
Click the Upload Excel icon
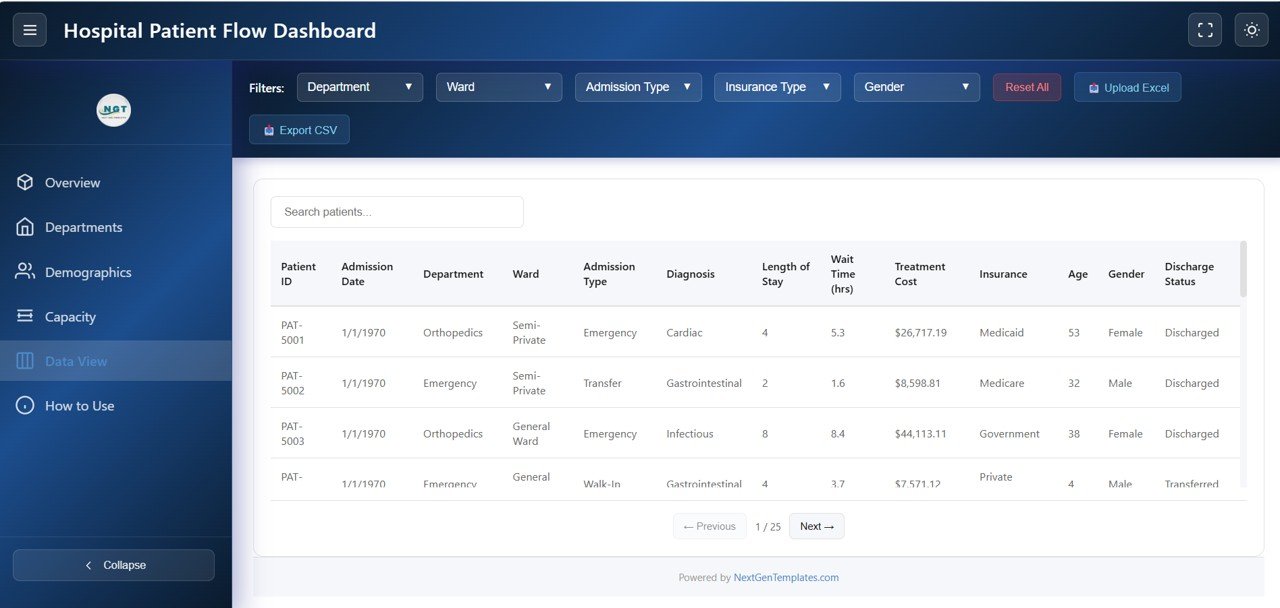click(x=1093, y=87)
